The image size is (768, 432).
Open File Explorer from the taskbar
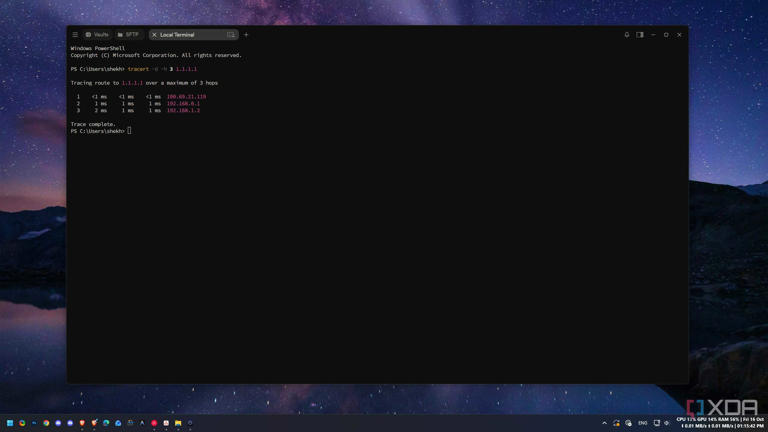(x=178, y=423)
